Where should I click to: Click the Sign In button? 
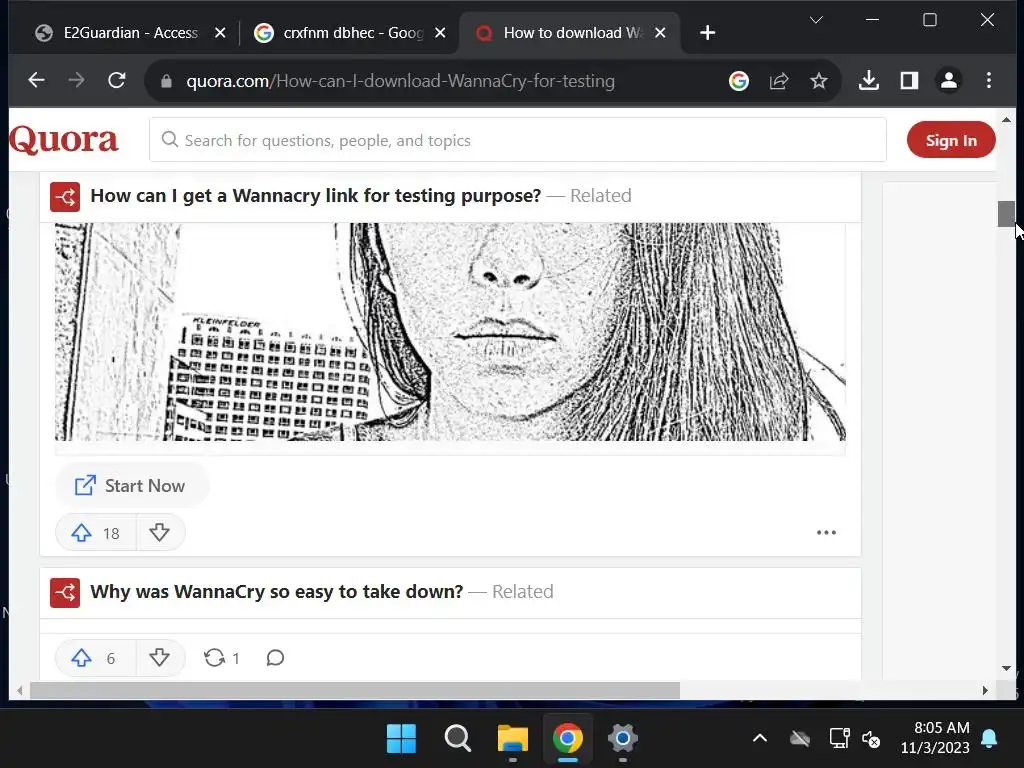click(x=951, y=140)
